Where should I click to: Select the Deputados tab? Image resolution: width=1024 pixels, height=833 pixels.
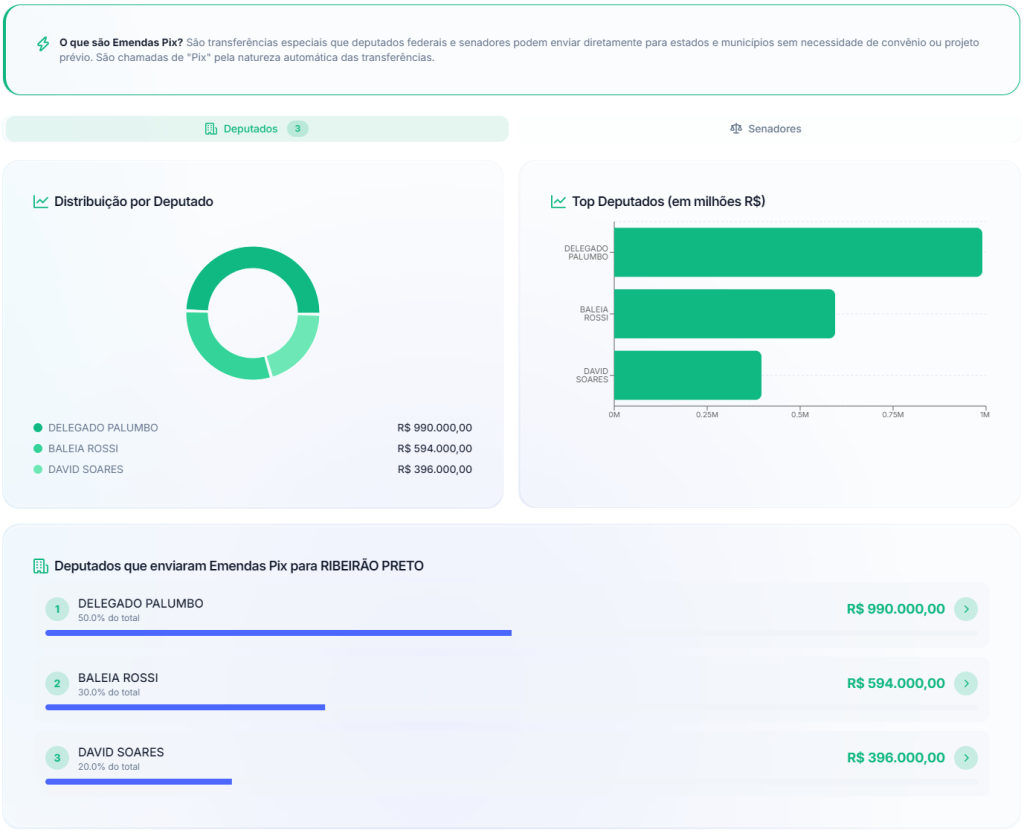pyautogui.click(x=250, y=129)
